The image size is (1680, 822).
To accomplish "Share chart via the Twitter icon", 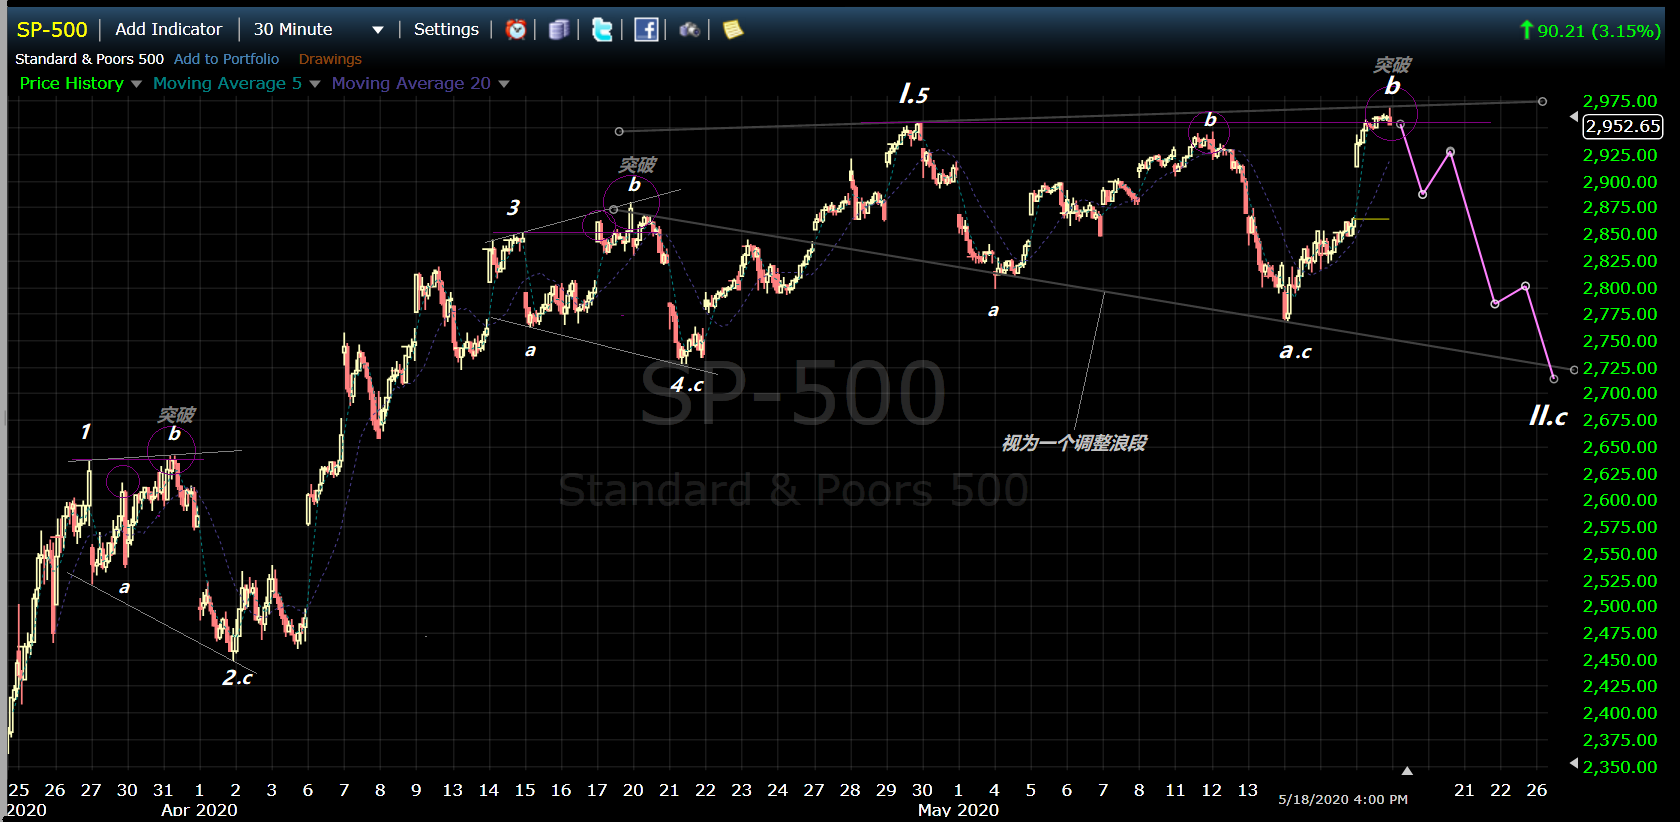I will click(x=602, y=30).
